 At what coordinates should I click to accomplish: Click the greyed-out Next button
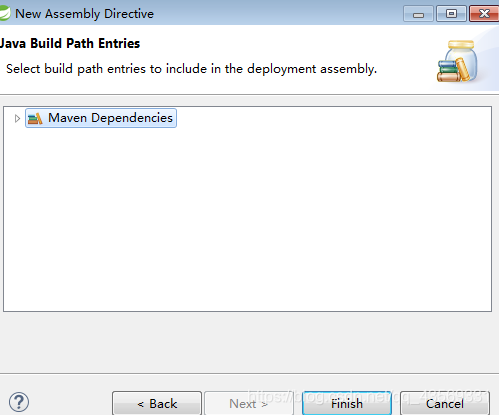[x=249, y=403]
